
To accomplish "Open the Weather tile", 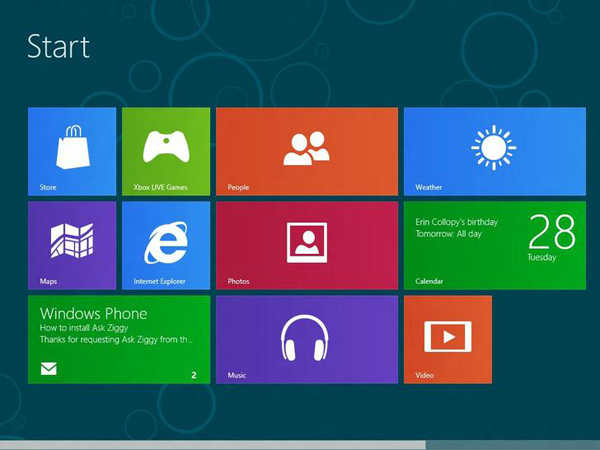I will point(495,152).
